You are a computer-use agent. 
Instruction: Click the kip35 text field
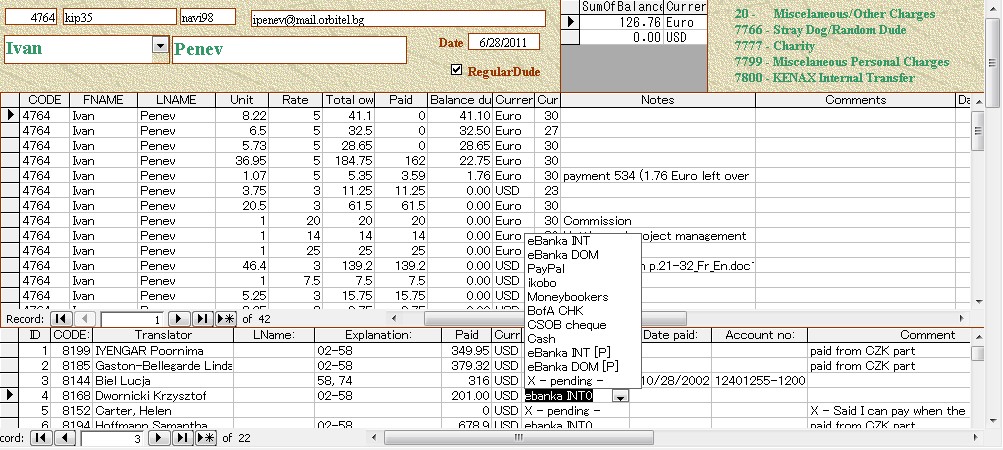(120, 17)
